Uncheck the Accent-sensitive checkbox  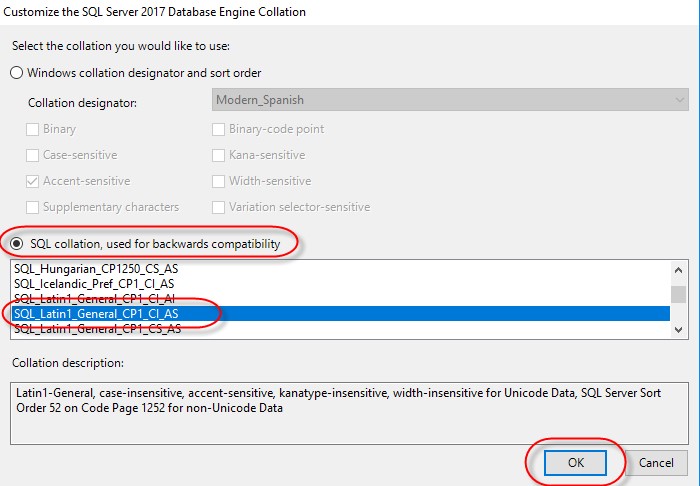click(33, 181)
